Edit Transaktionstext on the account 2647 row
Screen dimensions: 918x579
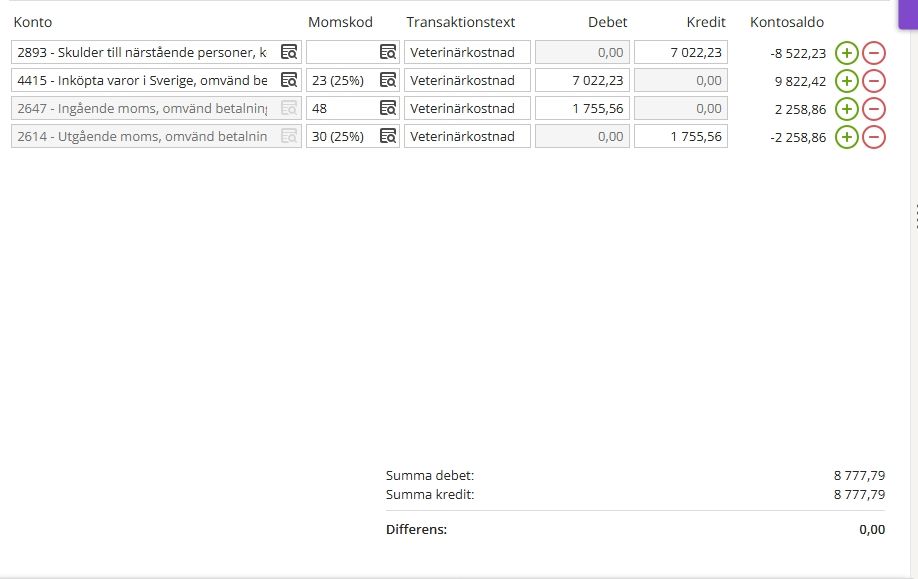point(466,108)
